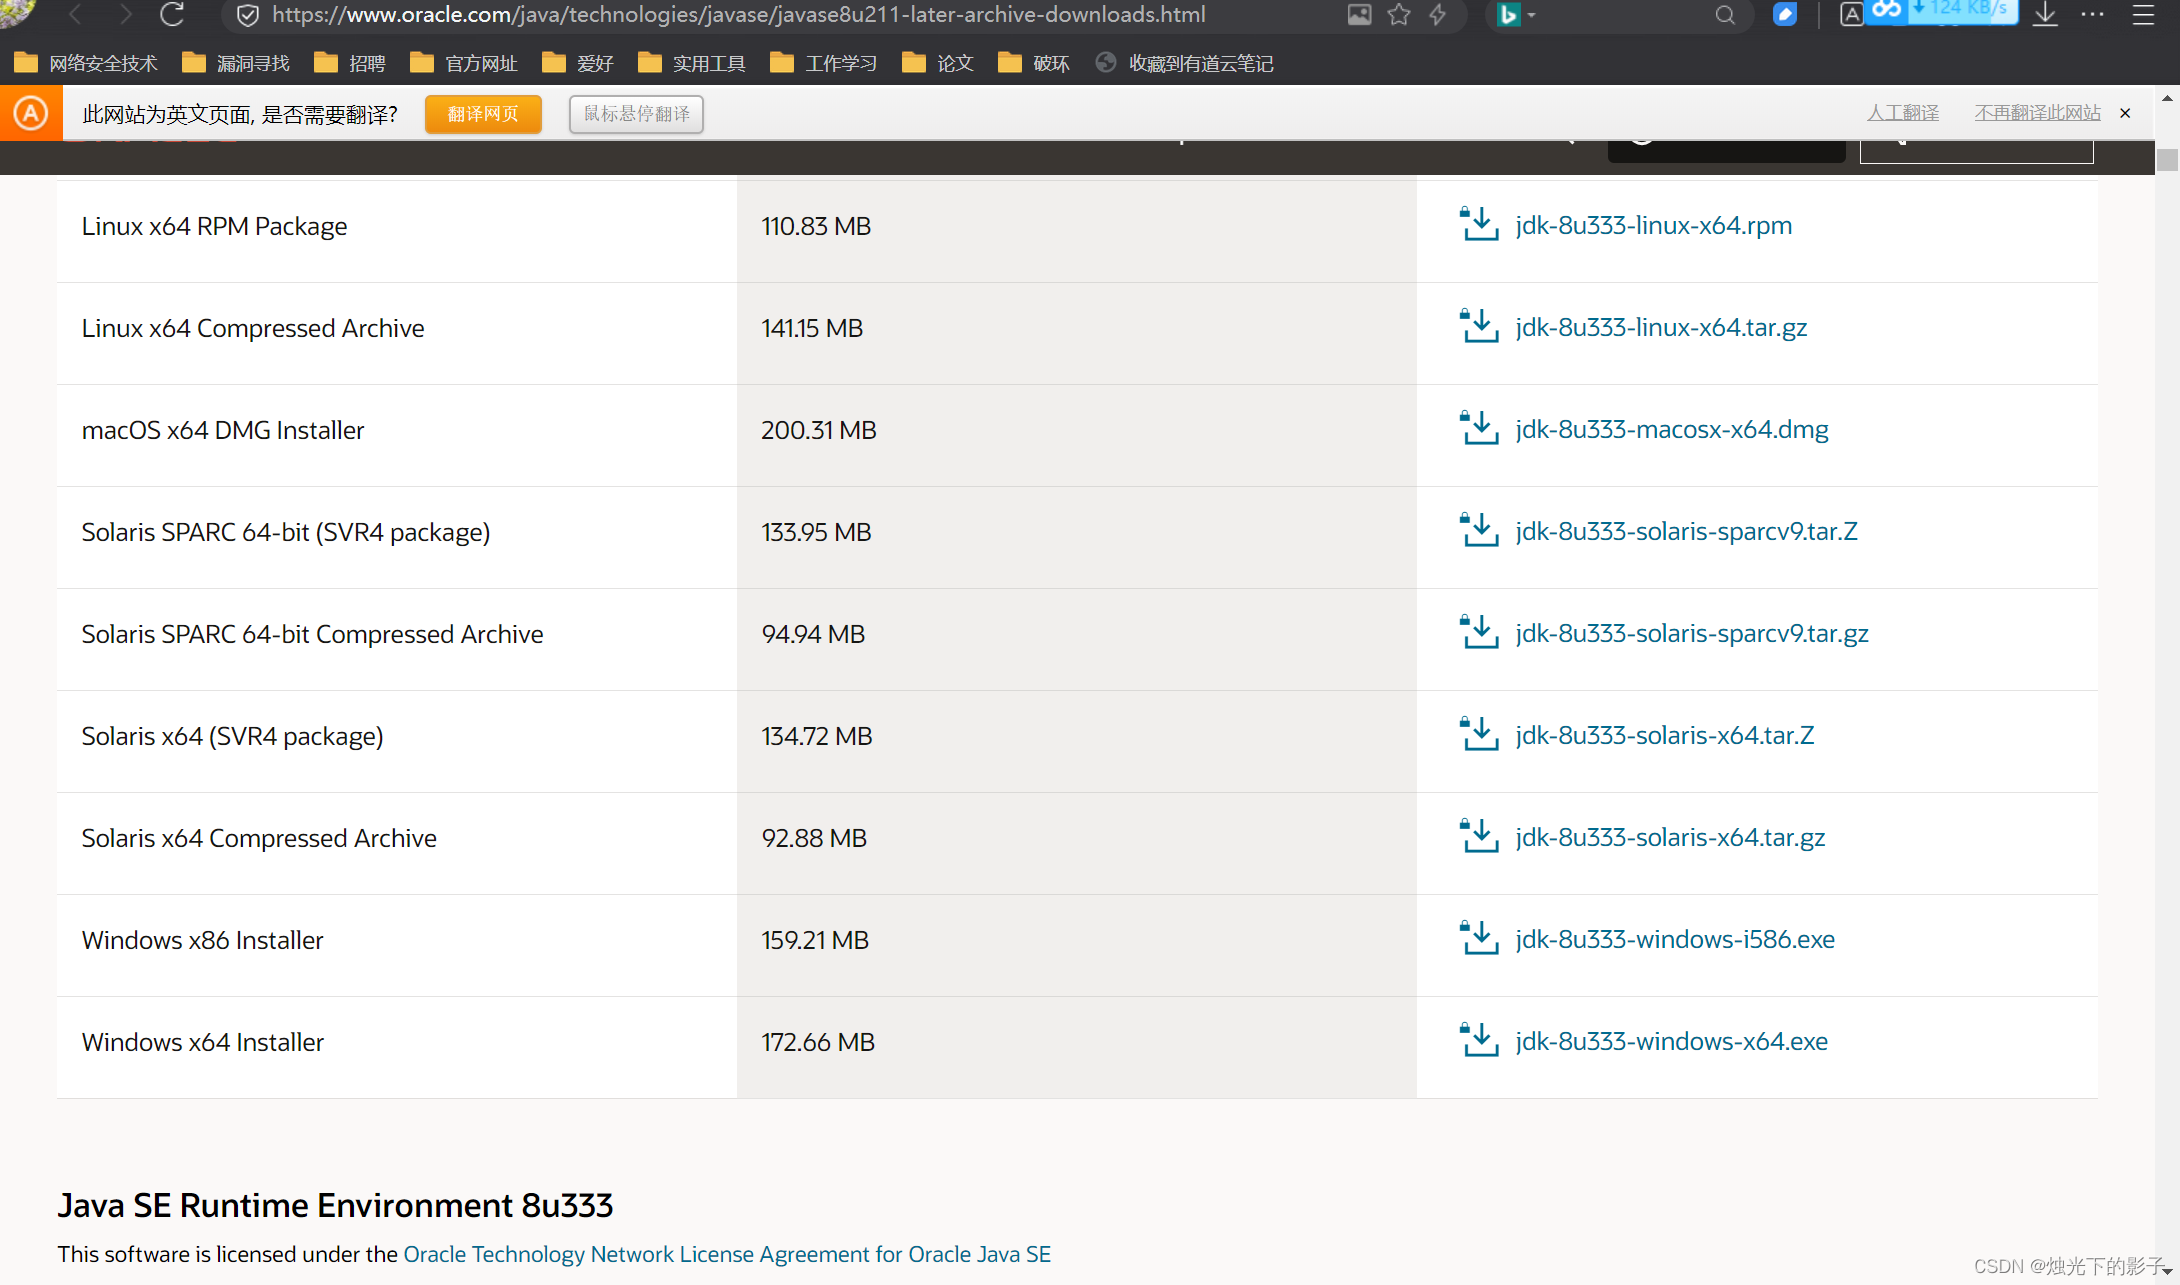2180x1285 pixels.
Task: Click download icon beside solaris-sparcv9.tar.Z
Action: point(1479,530)
